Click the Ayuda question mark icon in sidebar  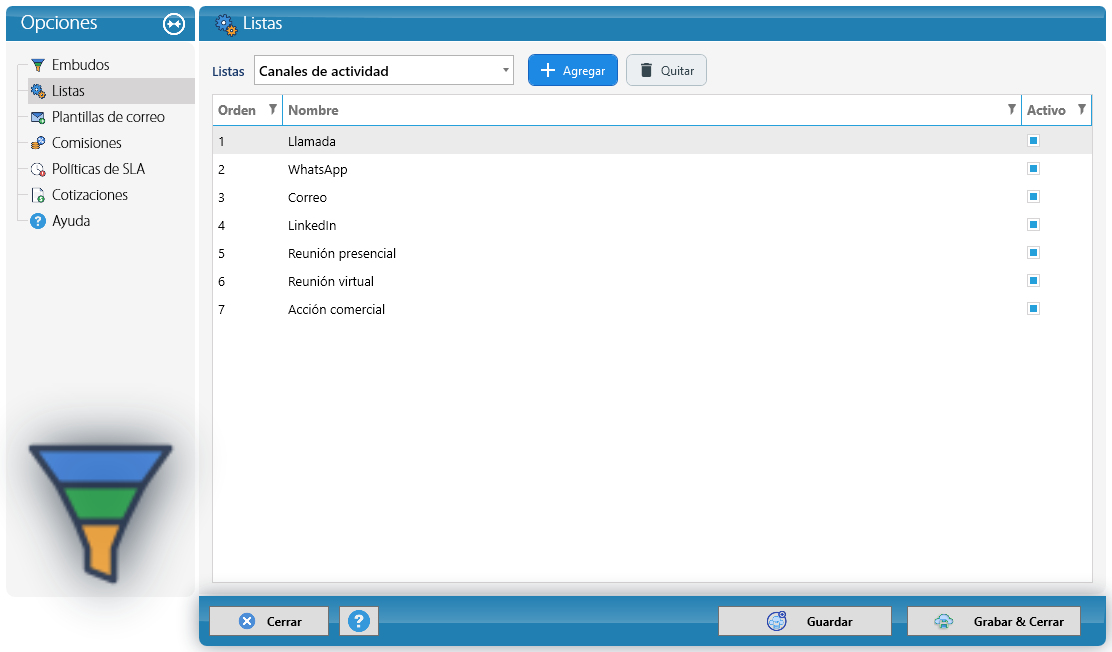point(38,221)
